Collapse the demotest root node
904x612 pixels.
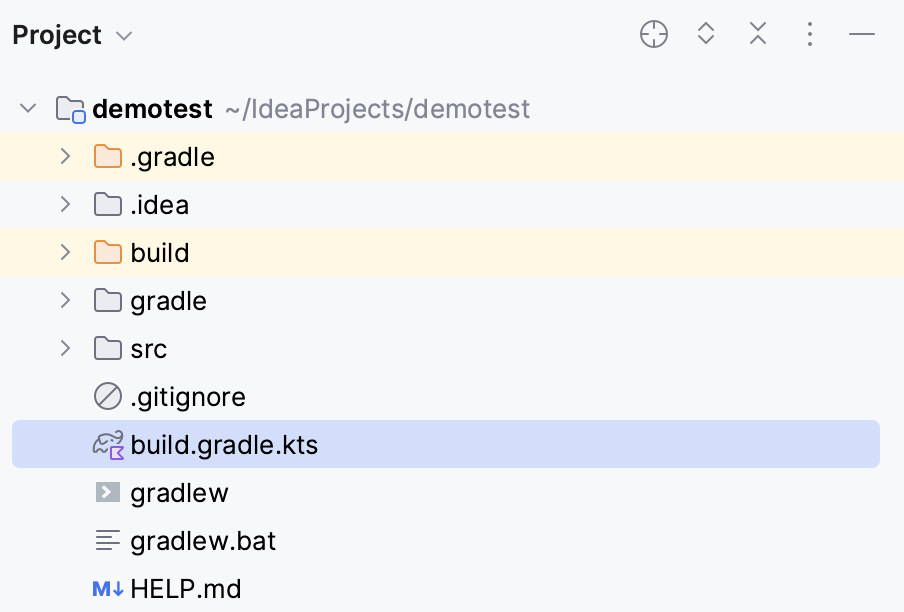pyautogui.click(x=28, y=108)
